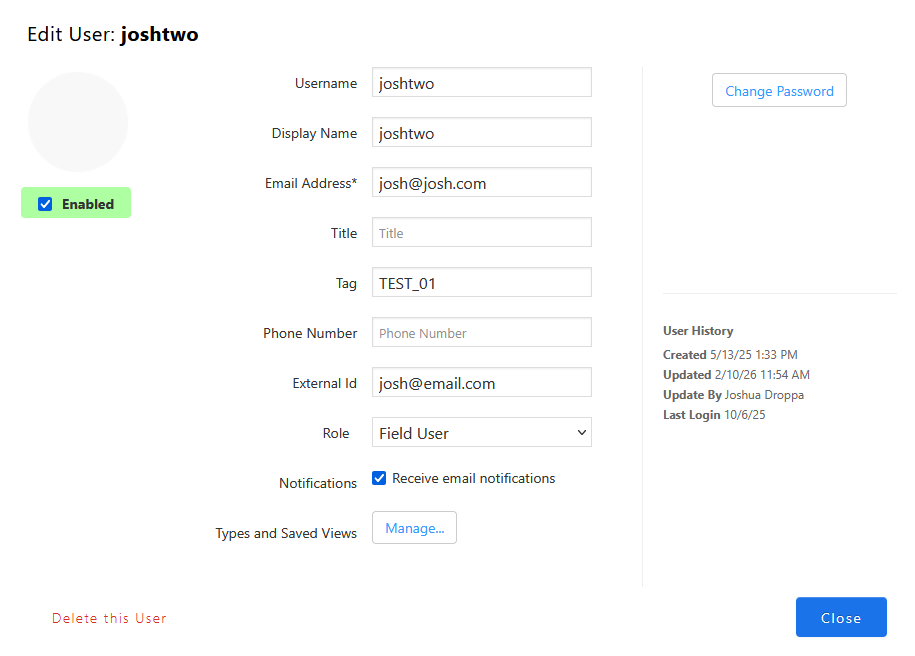
Task: Click the Update By Joshua Droppa line
Action: click(x=733, y=395)
